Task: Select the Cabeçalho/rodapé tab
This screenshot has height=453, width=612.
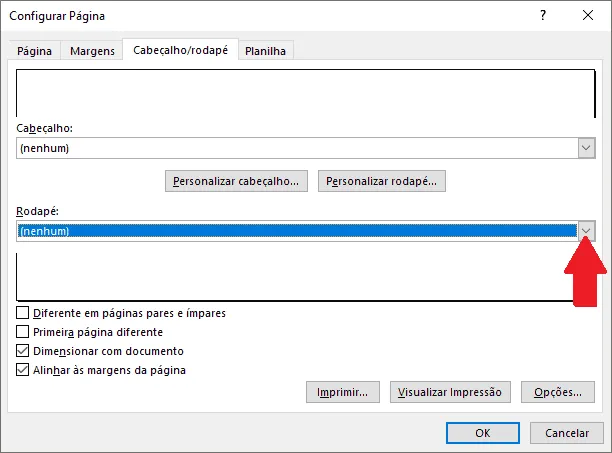Action: click(x=180, y=50)
